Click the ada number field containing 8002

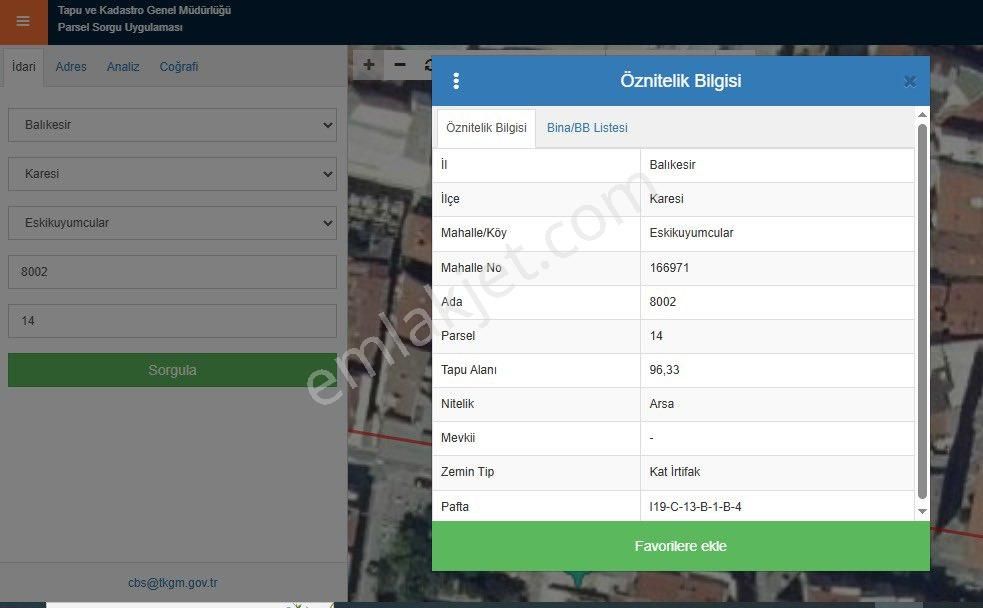tap(171, 270)
